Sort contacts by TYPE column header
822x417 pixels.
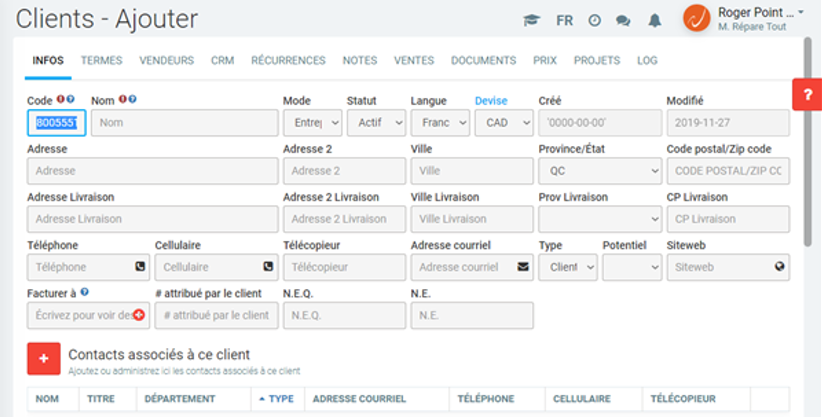point(275,399)
